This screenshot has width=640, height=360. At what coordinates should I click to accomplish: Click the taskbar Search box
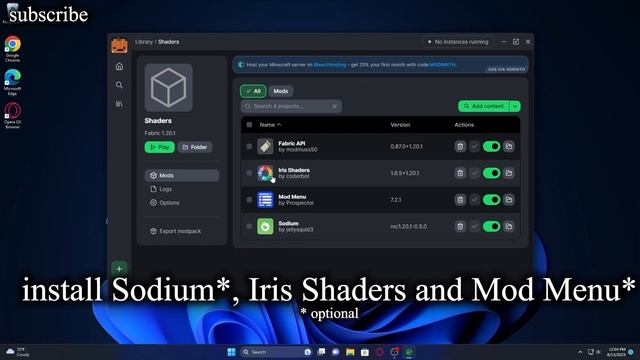pyautogui.click(x=276, y=352)
